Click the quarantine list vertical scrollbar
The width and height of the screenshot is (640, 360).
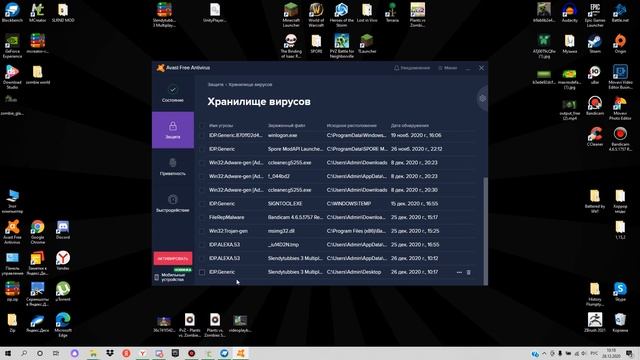485,231
